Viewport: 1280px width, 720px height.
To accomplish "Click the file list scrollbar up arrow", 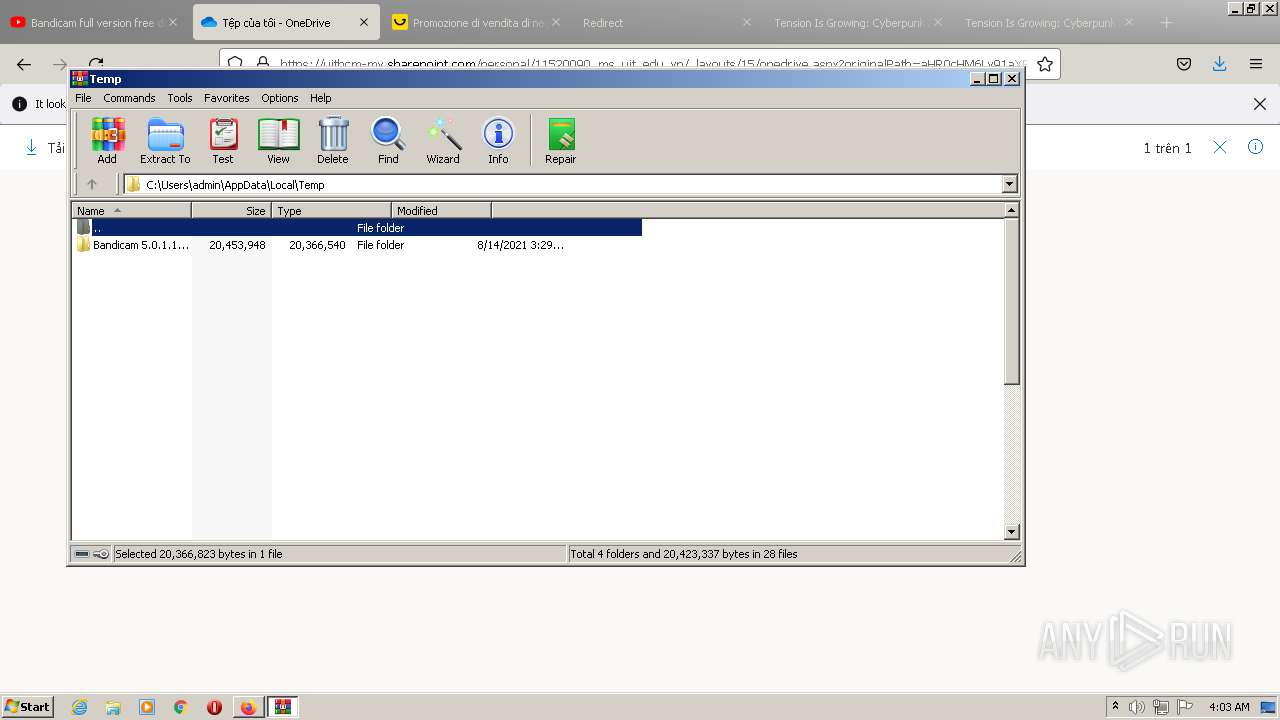I will [1011, 210].
